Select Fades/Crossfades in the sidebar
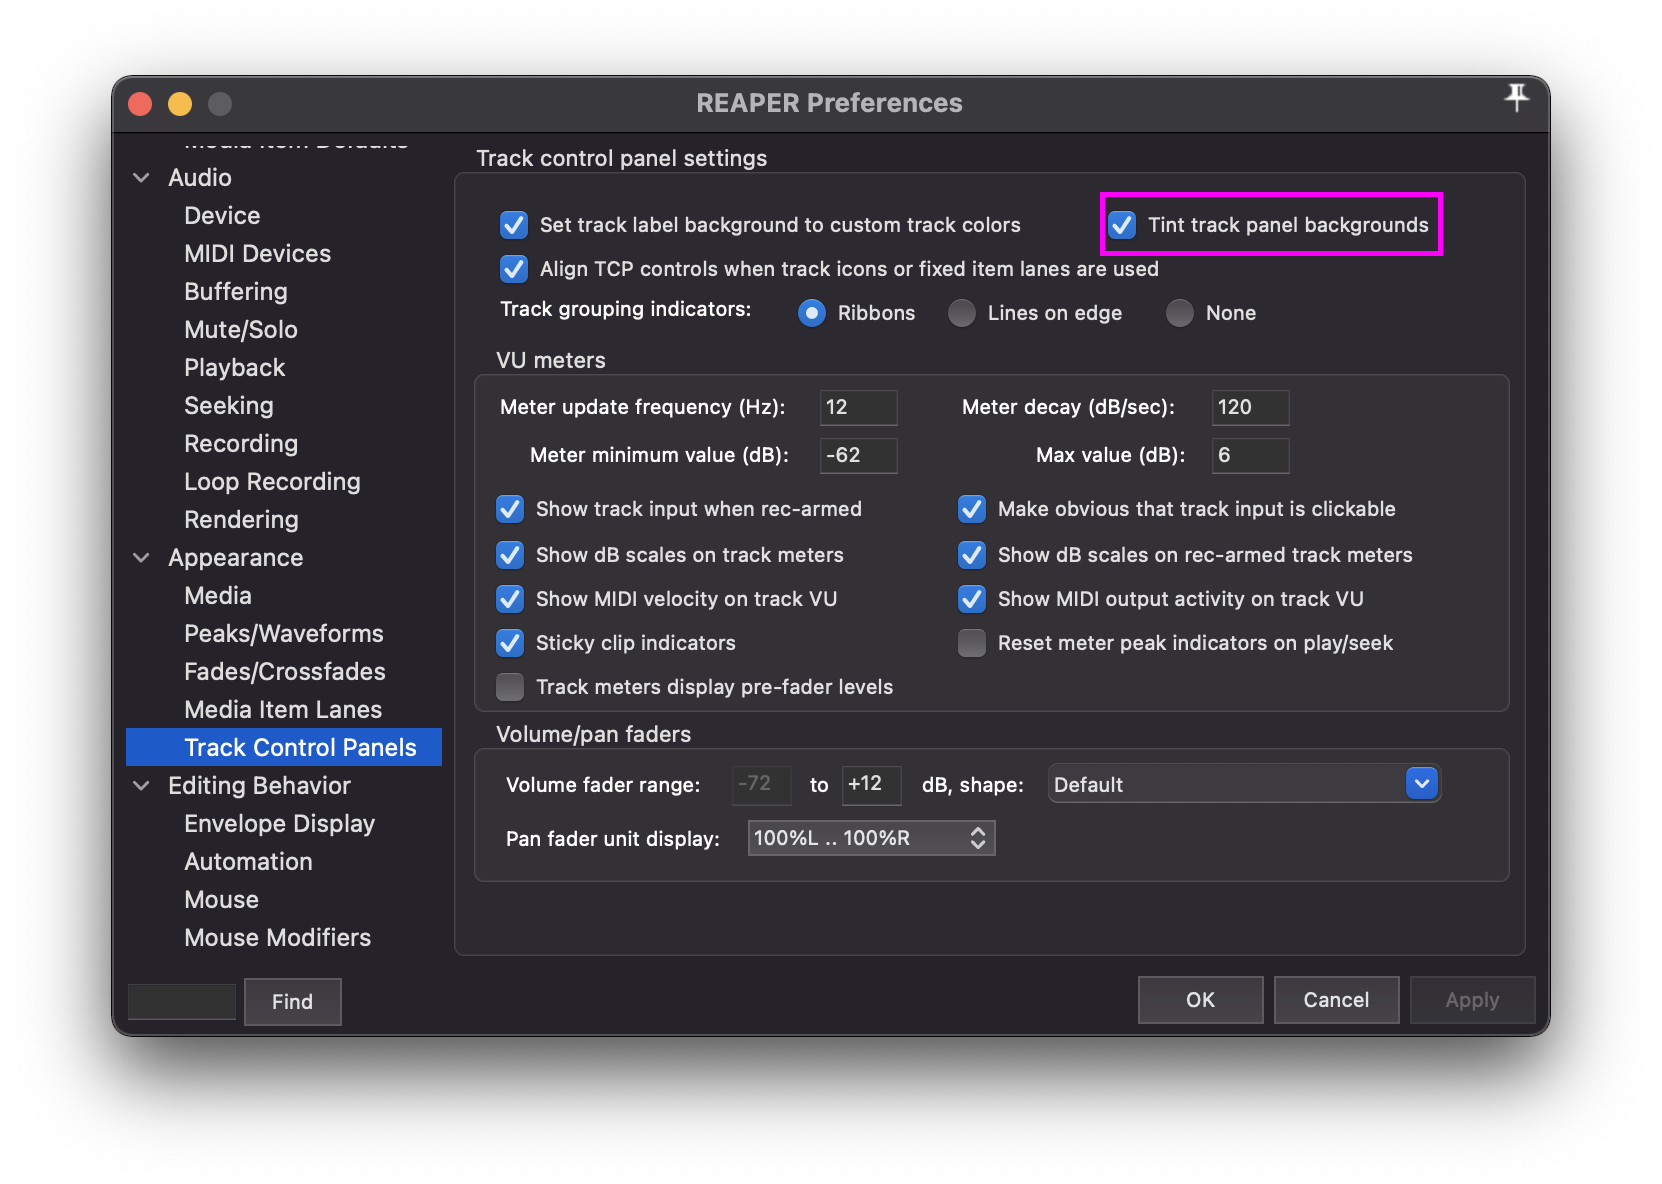The width and height of the screenshot is (1662, 1184). pos(285,672)
